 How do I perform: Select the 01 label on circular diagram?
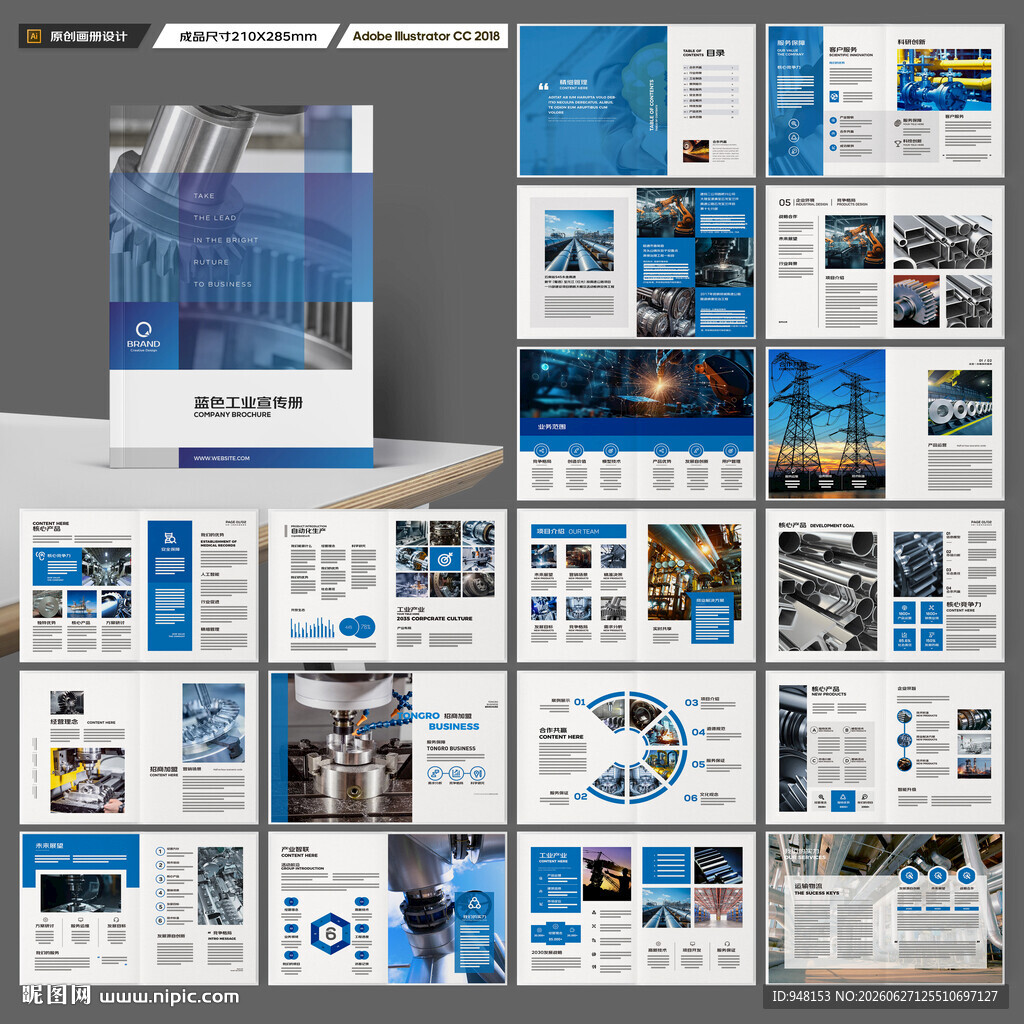coord(580,702)
